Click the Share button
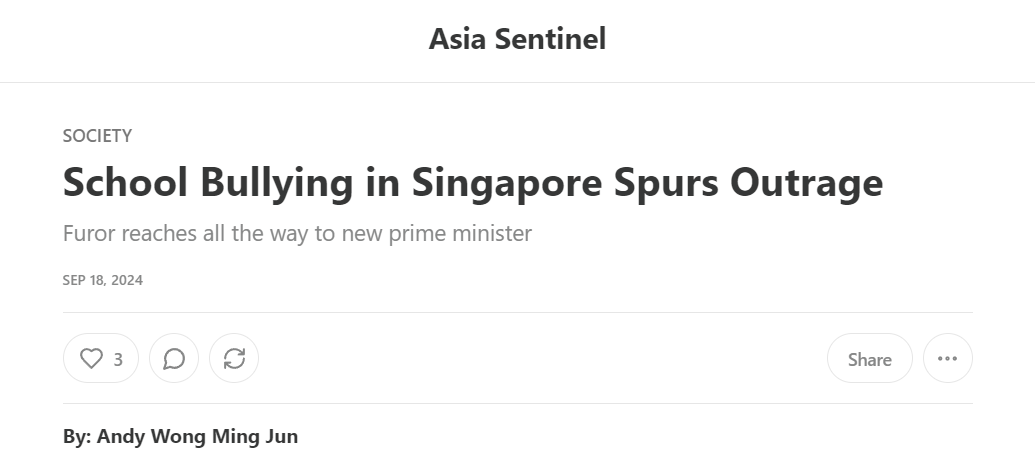The image size is (1035, 467). (x=869, y=359)
